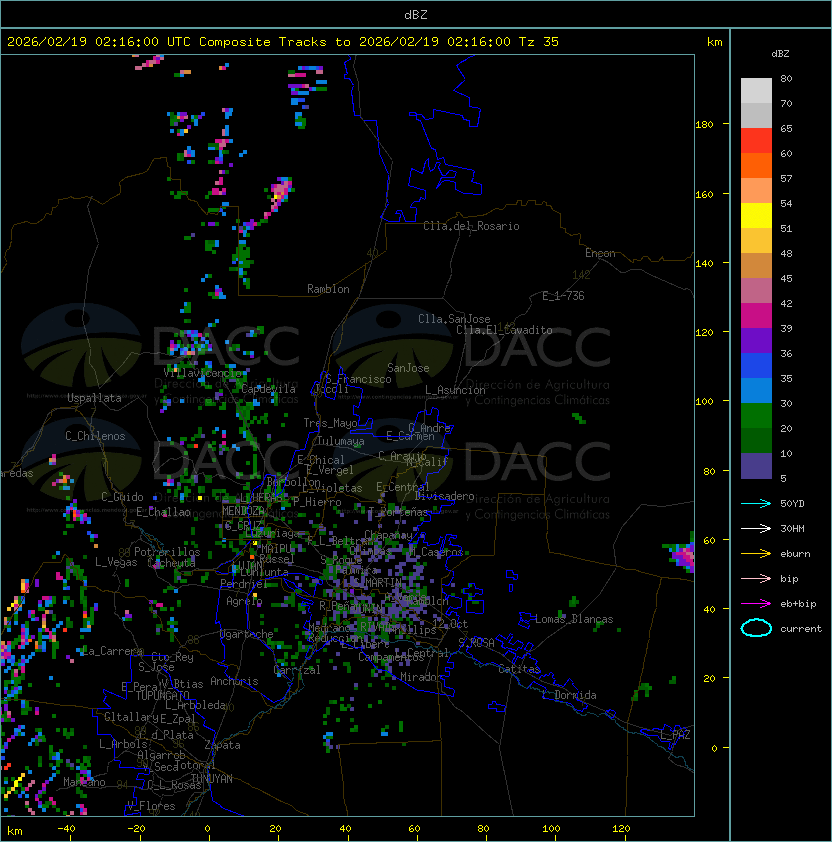Click the 'Catitas' map label

click(x=519, y=669)
